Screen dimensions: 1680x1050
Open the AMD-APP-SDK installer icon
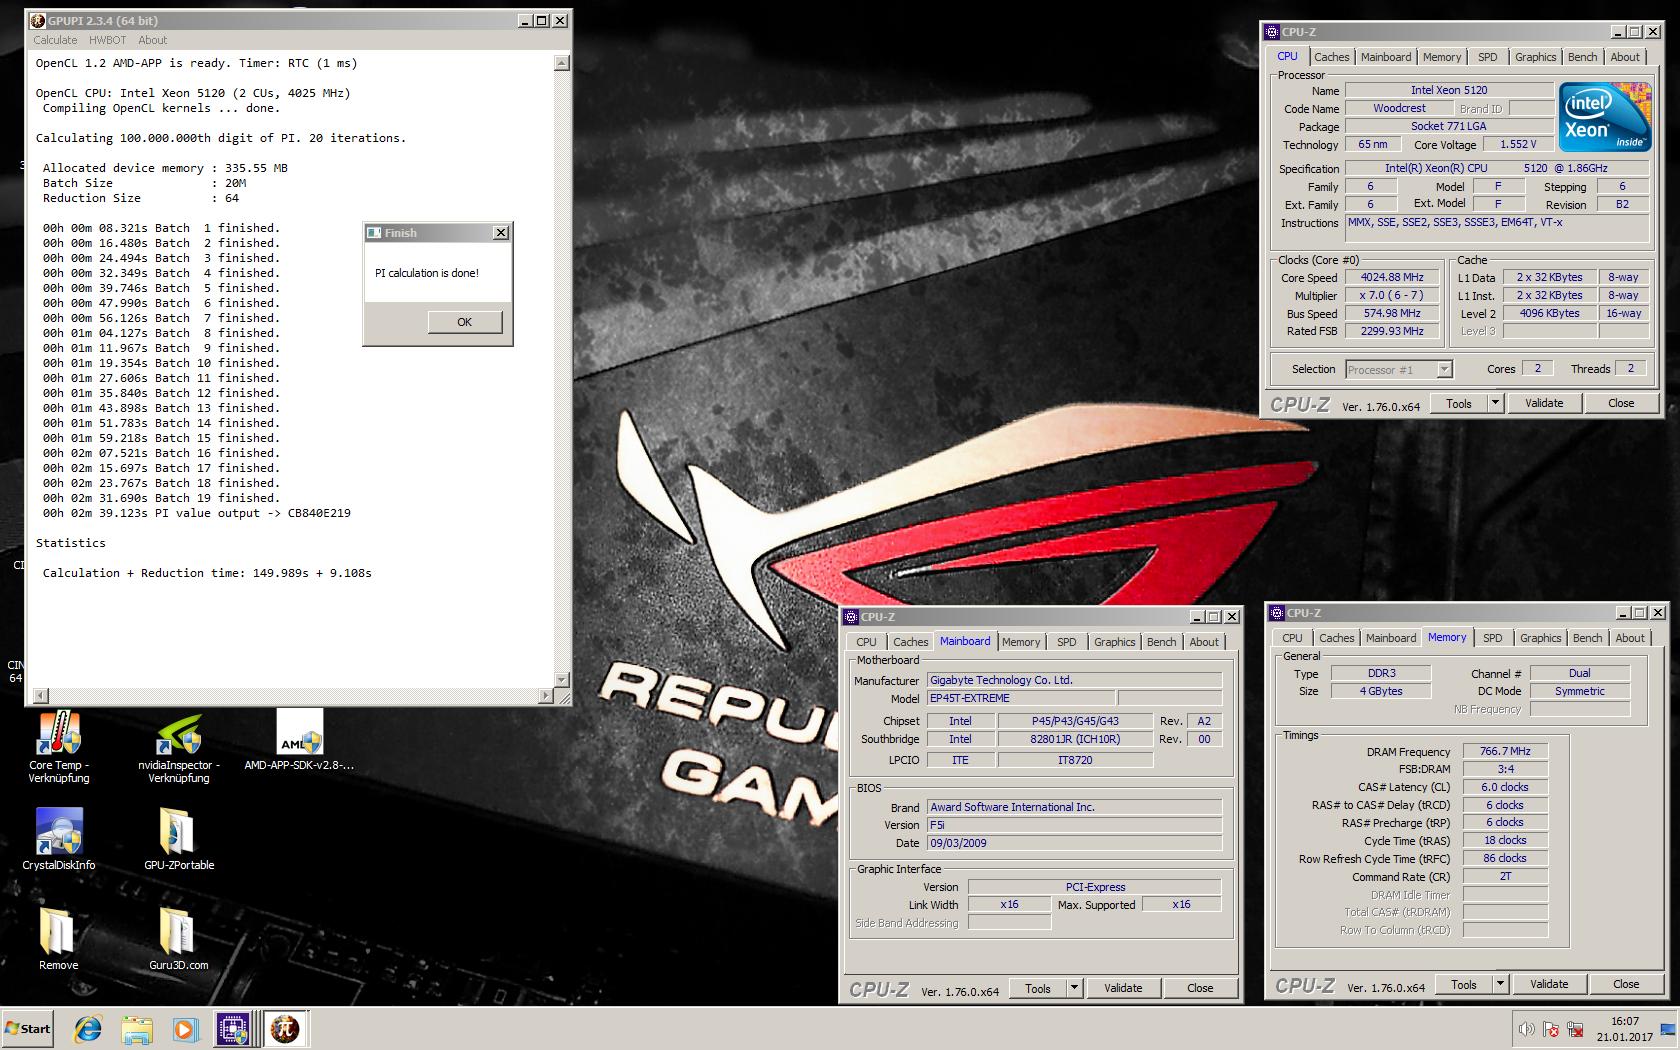pyautogui.click(x=299, y=741)
